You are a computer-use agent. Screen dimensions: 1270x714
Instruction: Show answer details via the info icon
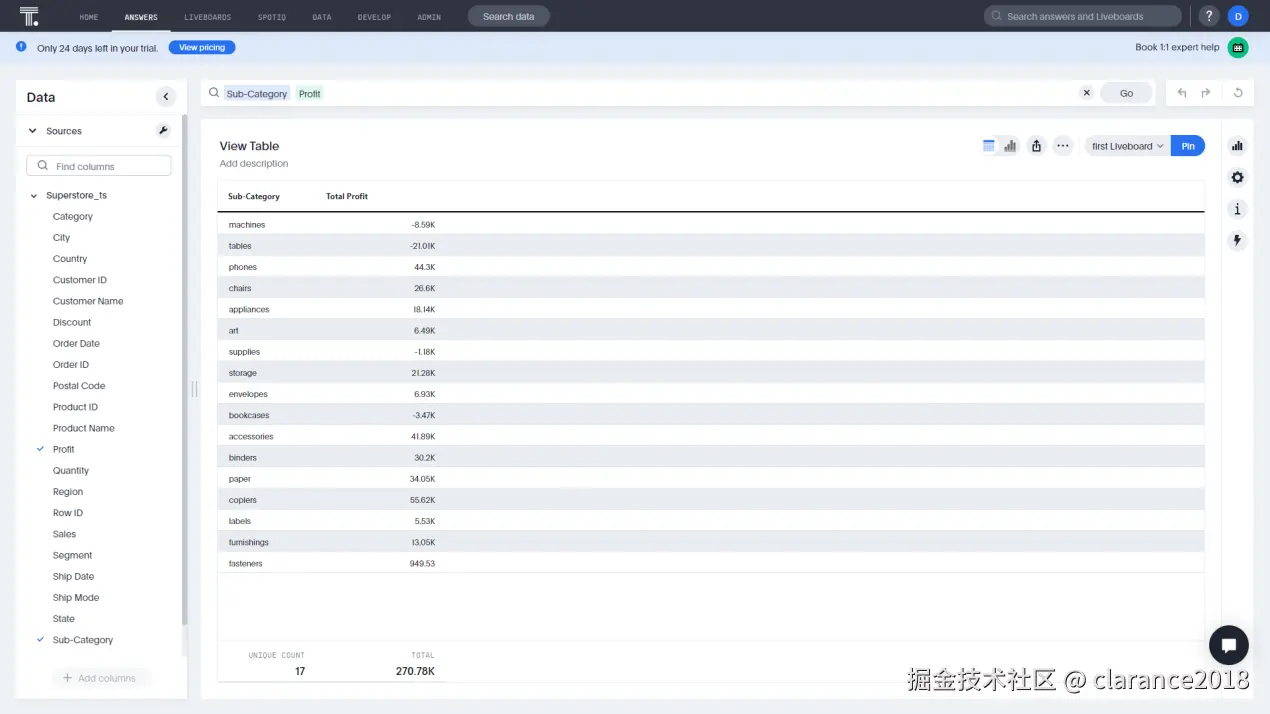(x=1237, y=209)
